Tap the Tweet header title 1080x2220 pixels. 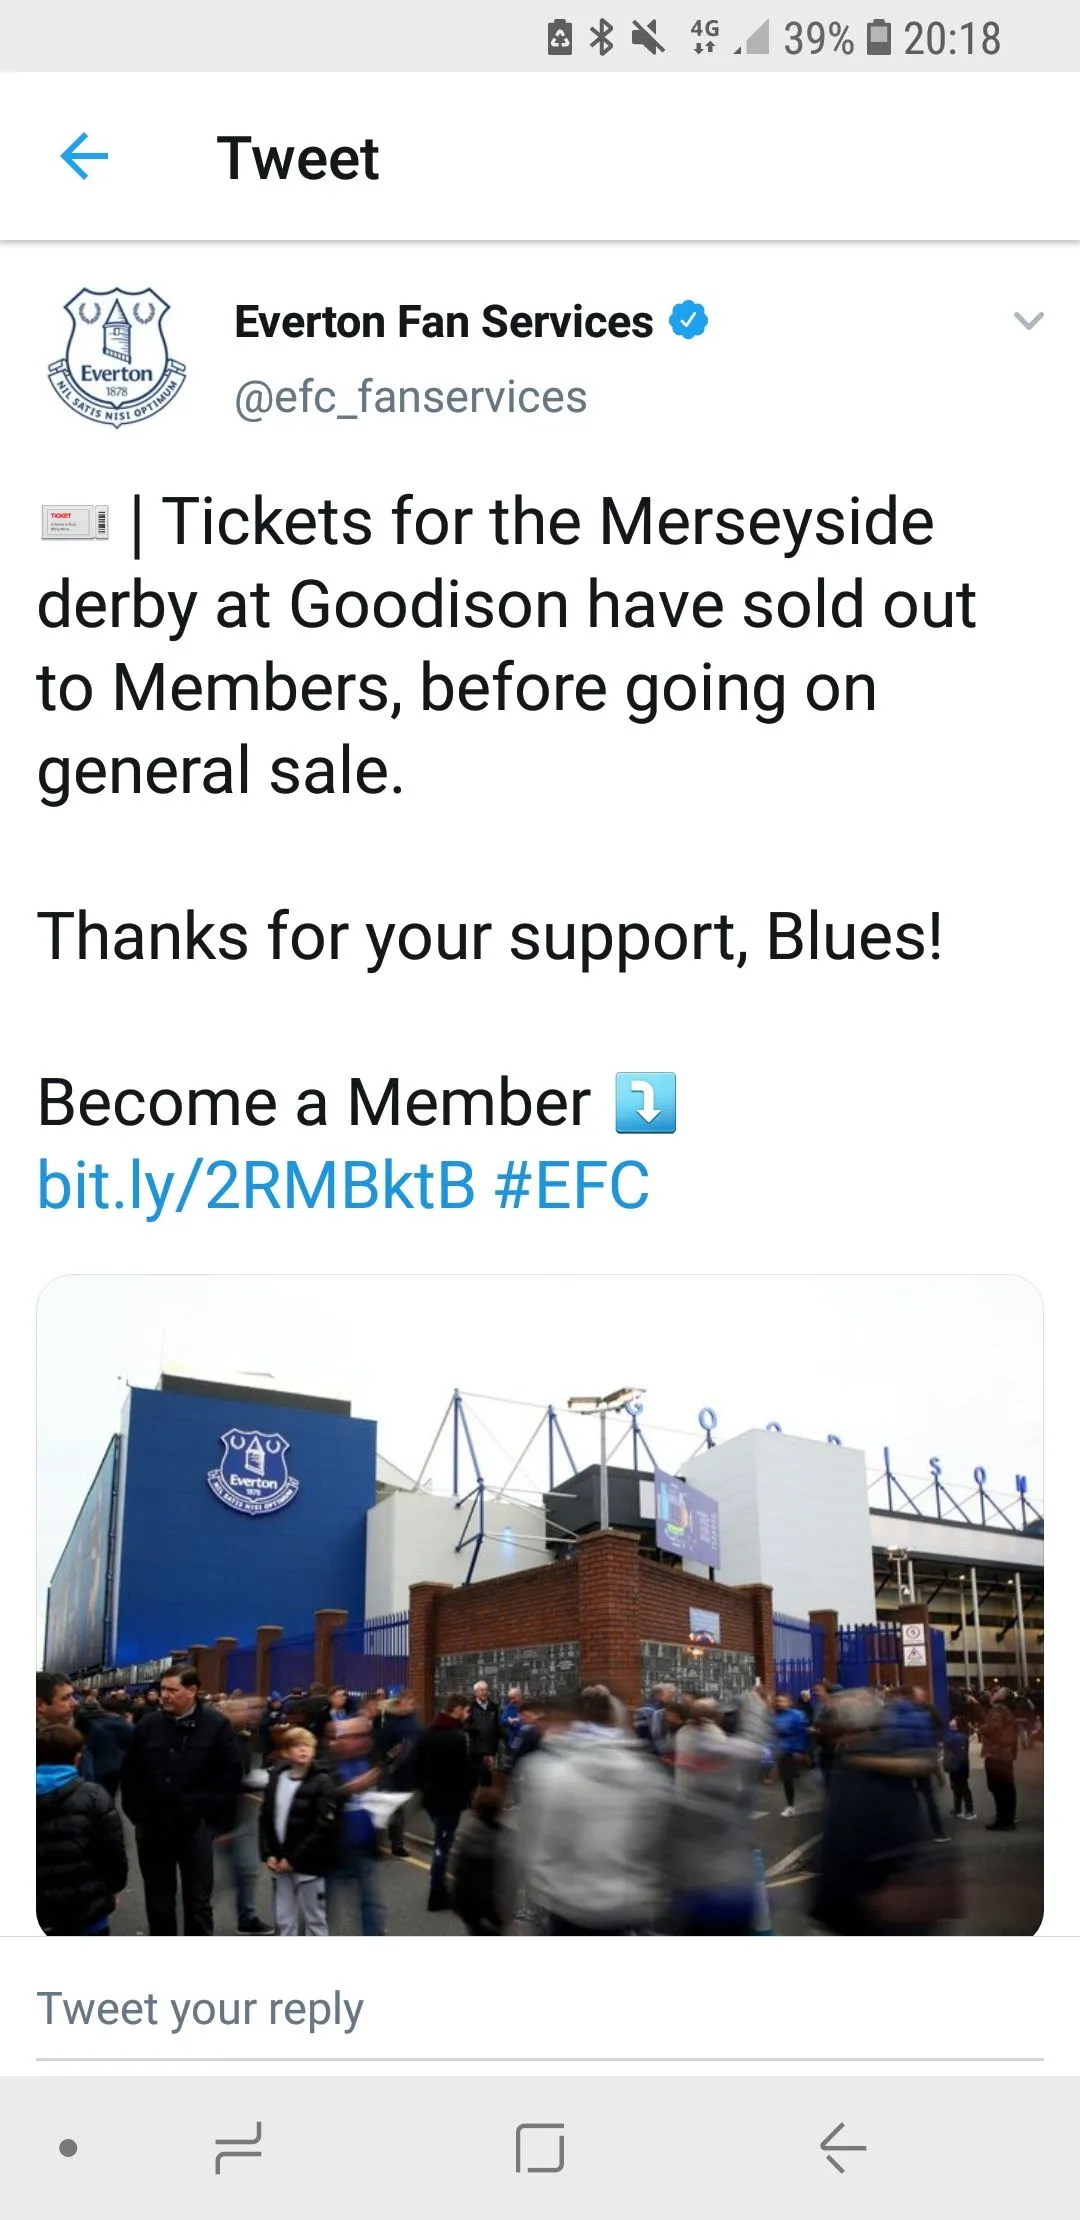[298, 158]
